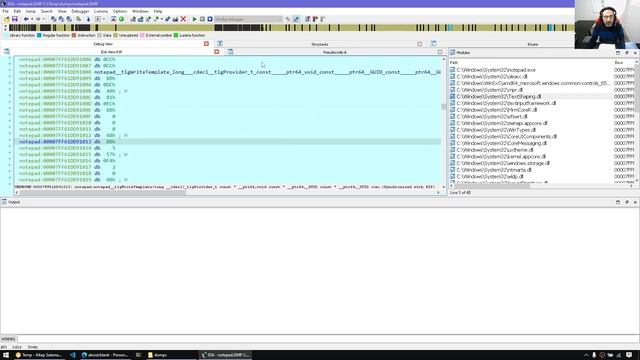Open the Jump menu
The height and width of the screenshot is (360, 640).
point(31,11)
